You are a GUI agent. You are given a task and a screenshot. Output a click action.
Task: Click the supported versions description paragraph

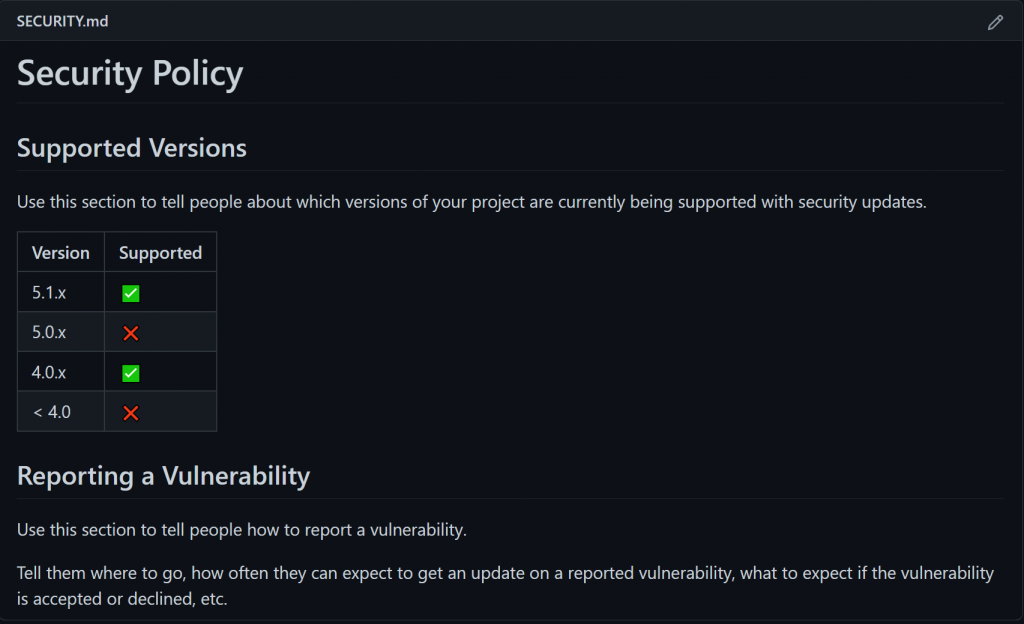coord(471,202)
